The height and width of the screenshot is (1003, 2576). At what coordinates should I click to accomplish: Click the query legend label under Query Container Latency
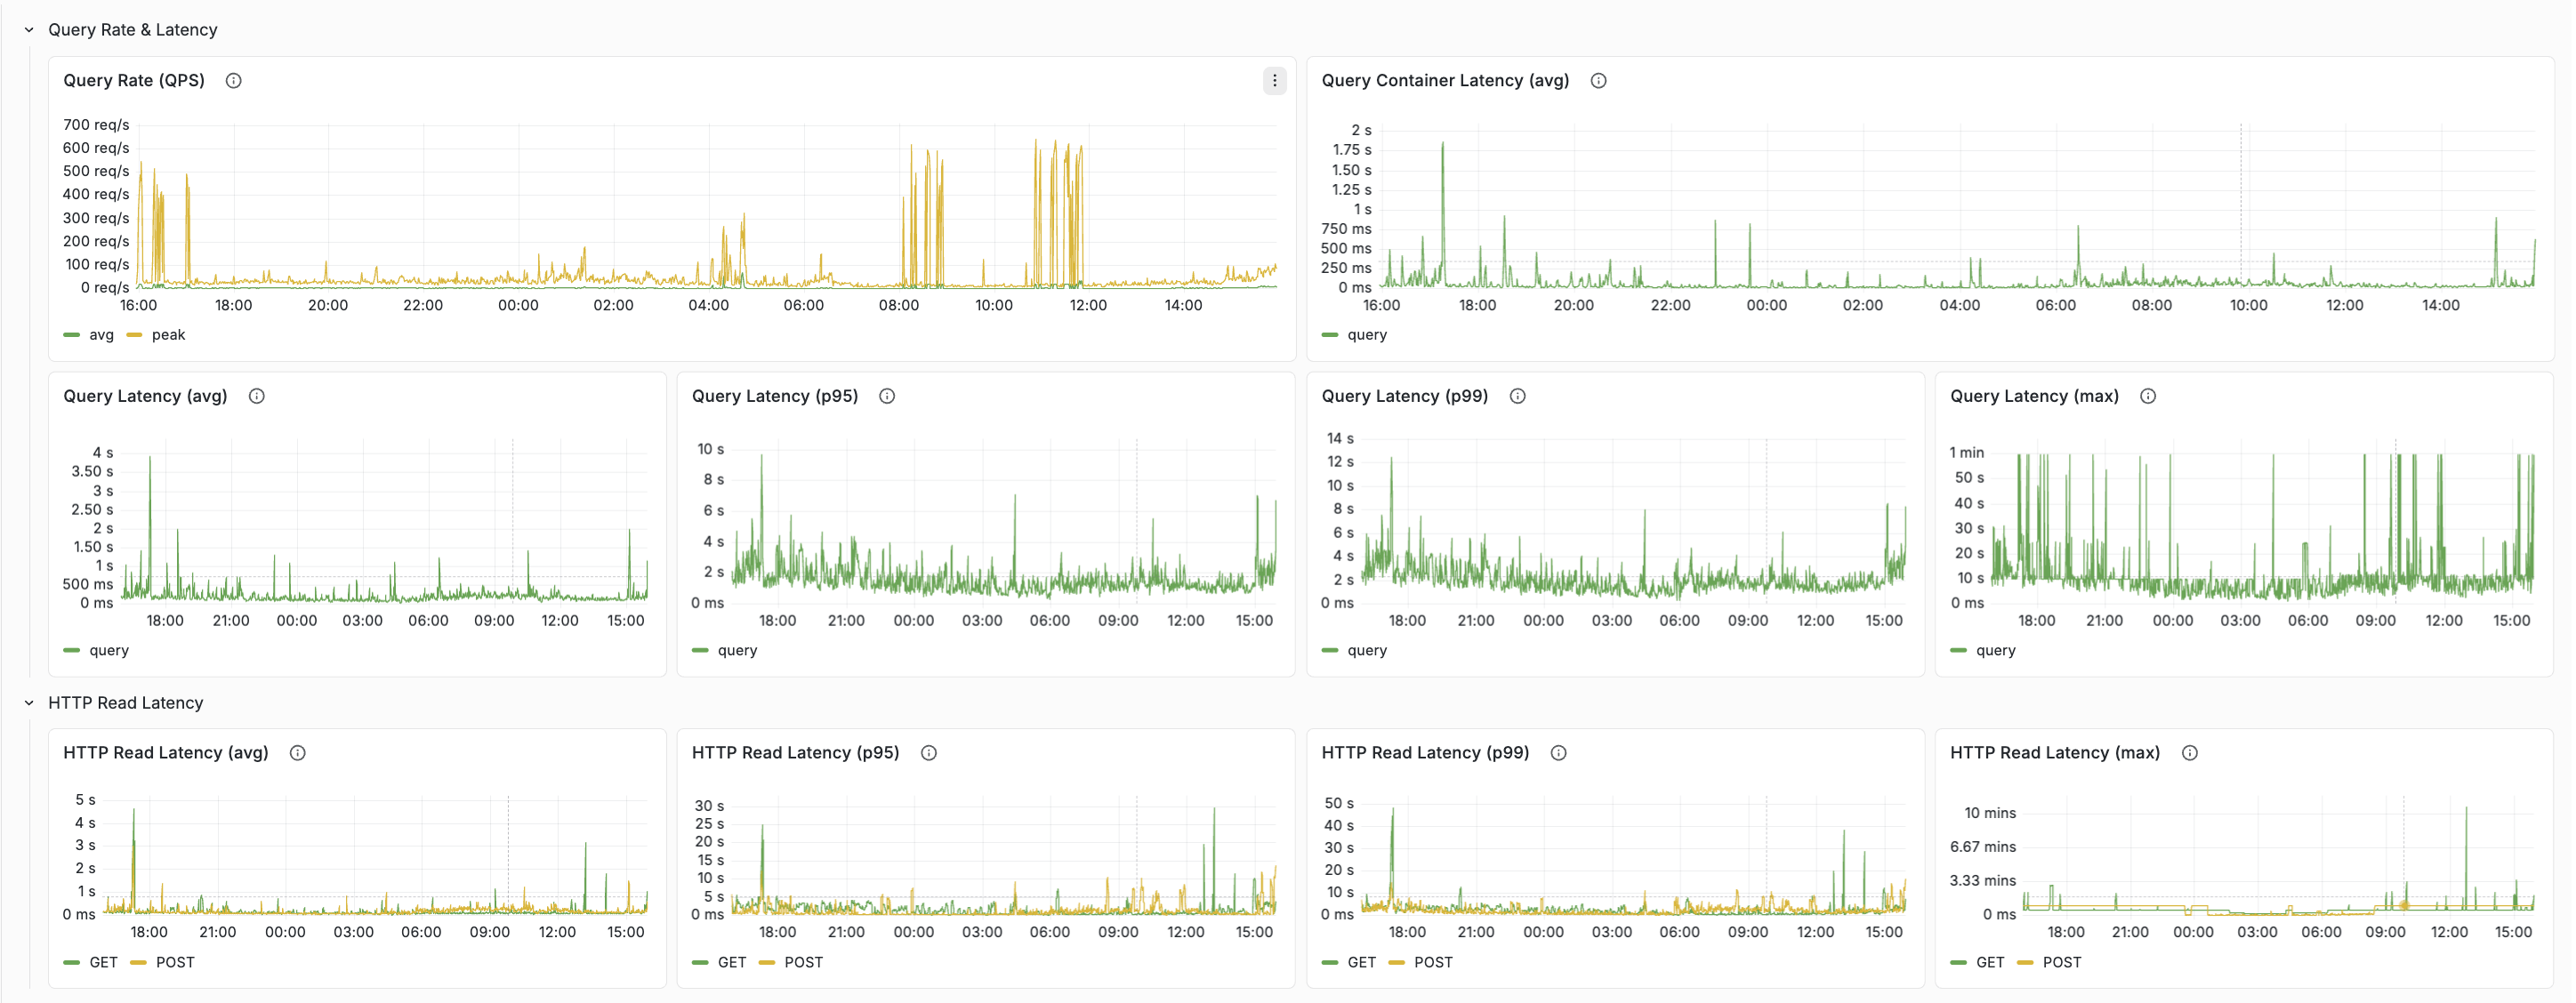point(1366,335)
